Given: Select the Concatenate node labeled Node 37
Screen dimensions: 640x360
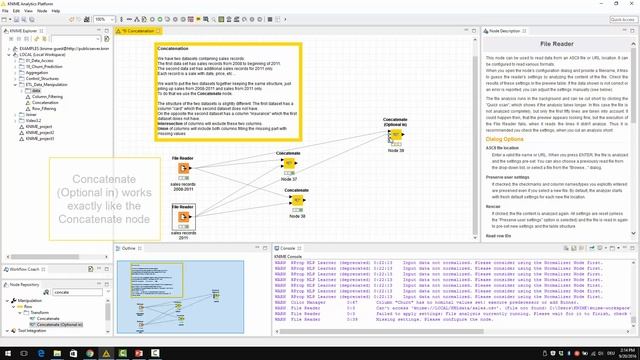Looking at the screenshot, I should 289,163.
